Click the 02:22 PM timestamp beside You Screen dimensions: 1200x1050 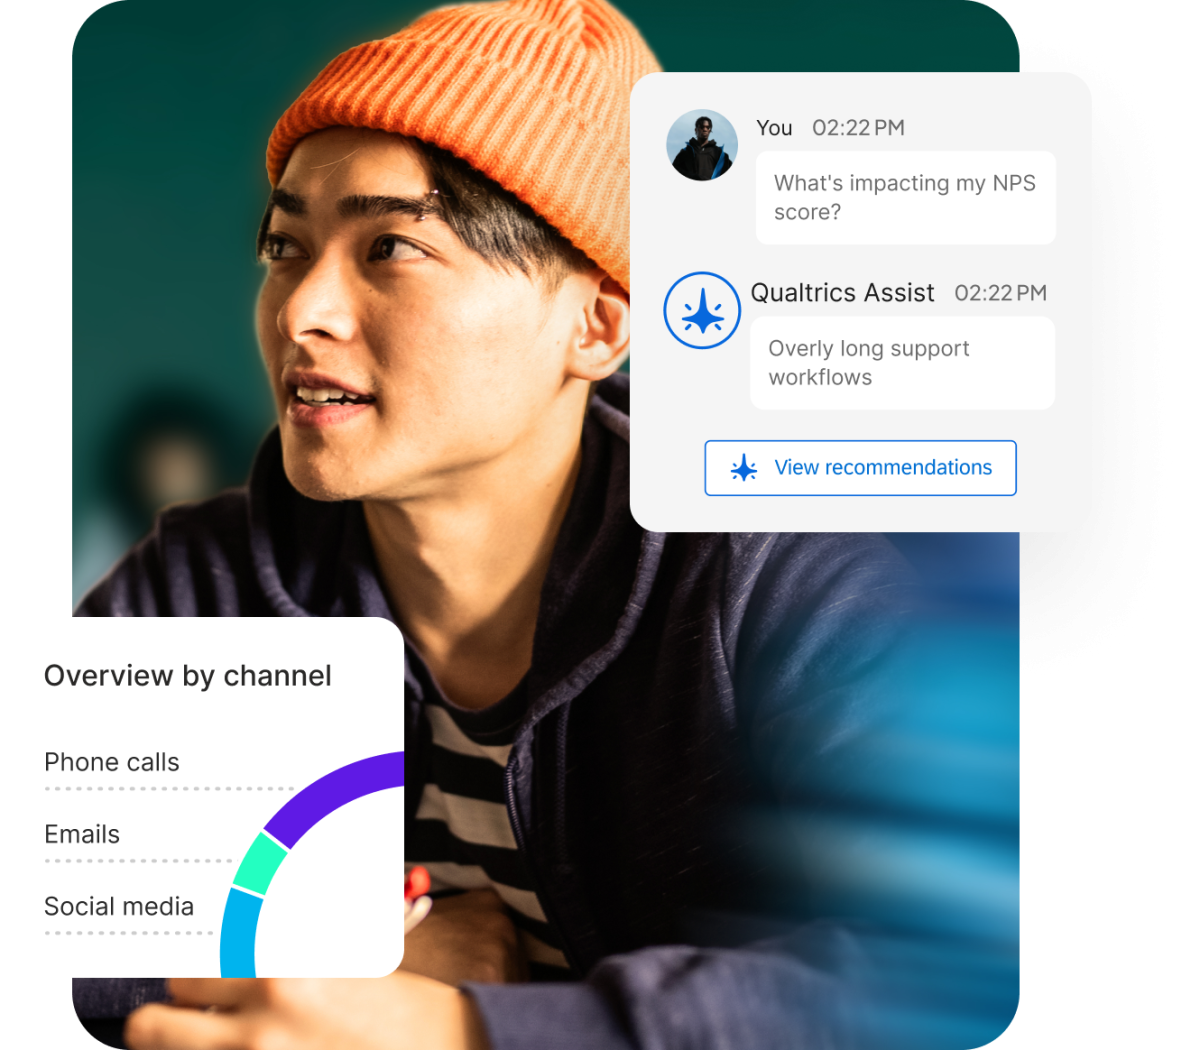tap(858, 128)
